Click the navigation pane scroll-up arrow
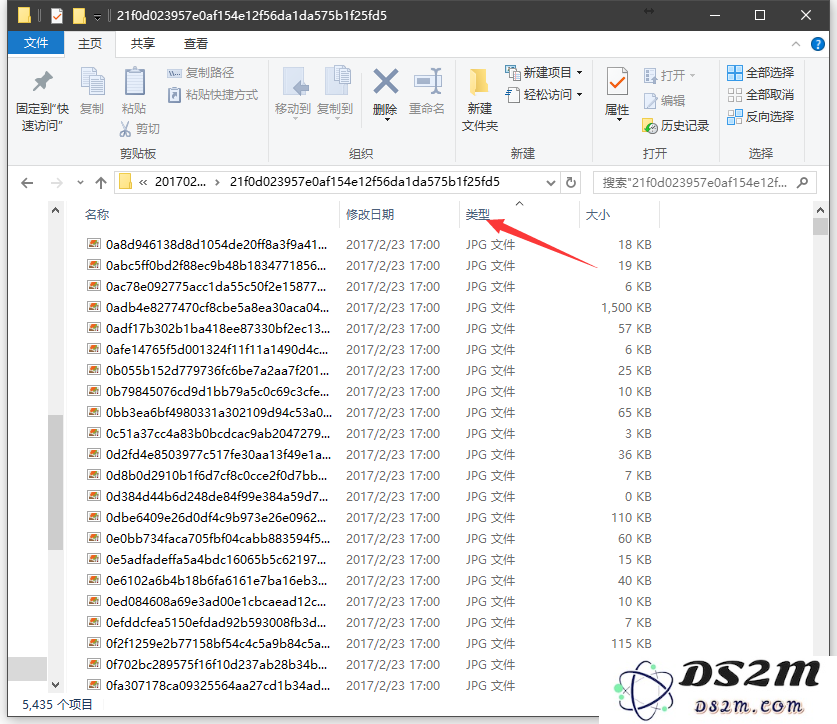 coord(55,210)
